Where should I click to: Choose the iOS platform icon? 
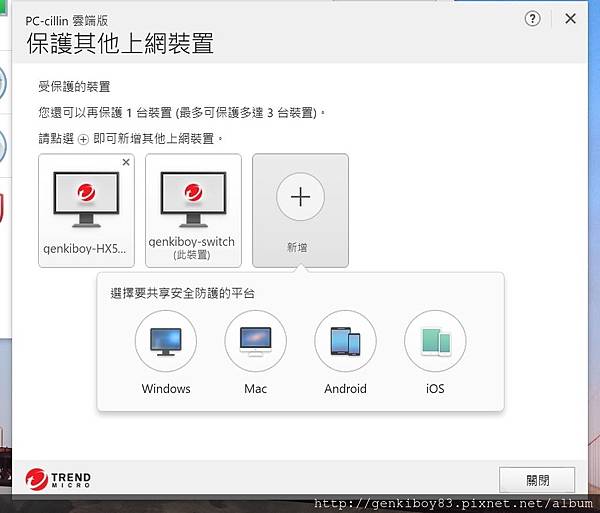tap(435, 341)
